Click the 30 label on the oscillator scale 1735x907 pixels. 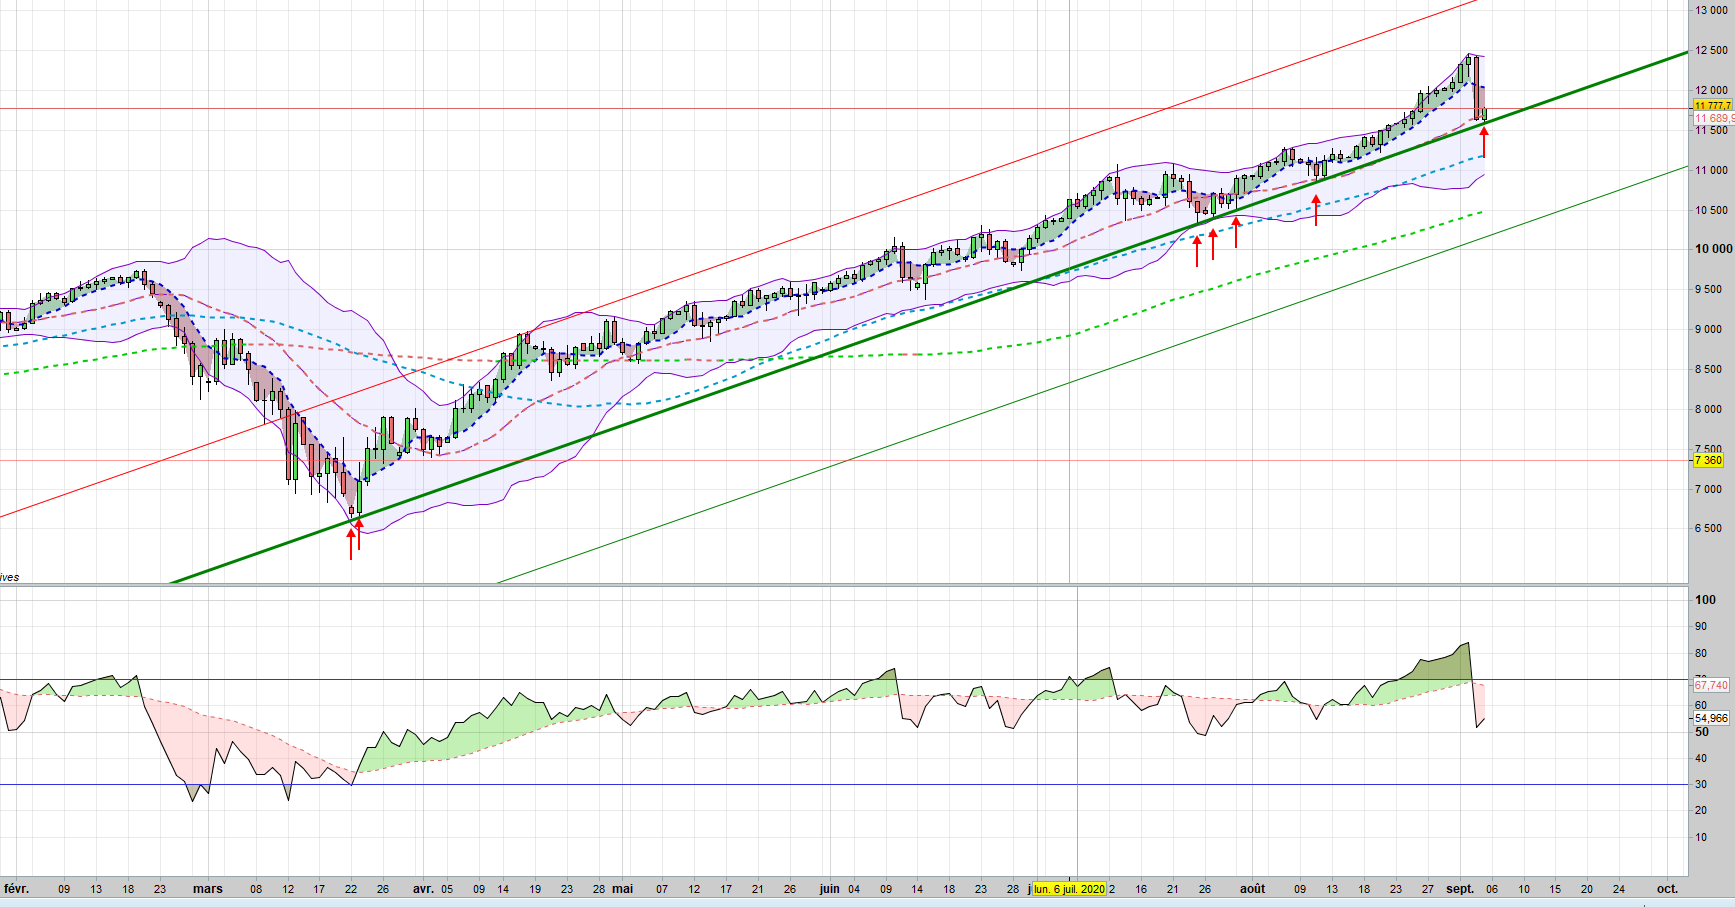[1701, 784]
